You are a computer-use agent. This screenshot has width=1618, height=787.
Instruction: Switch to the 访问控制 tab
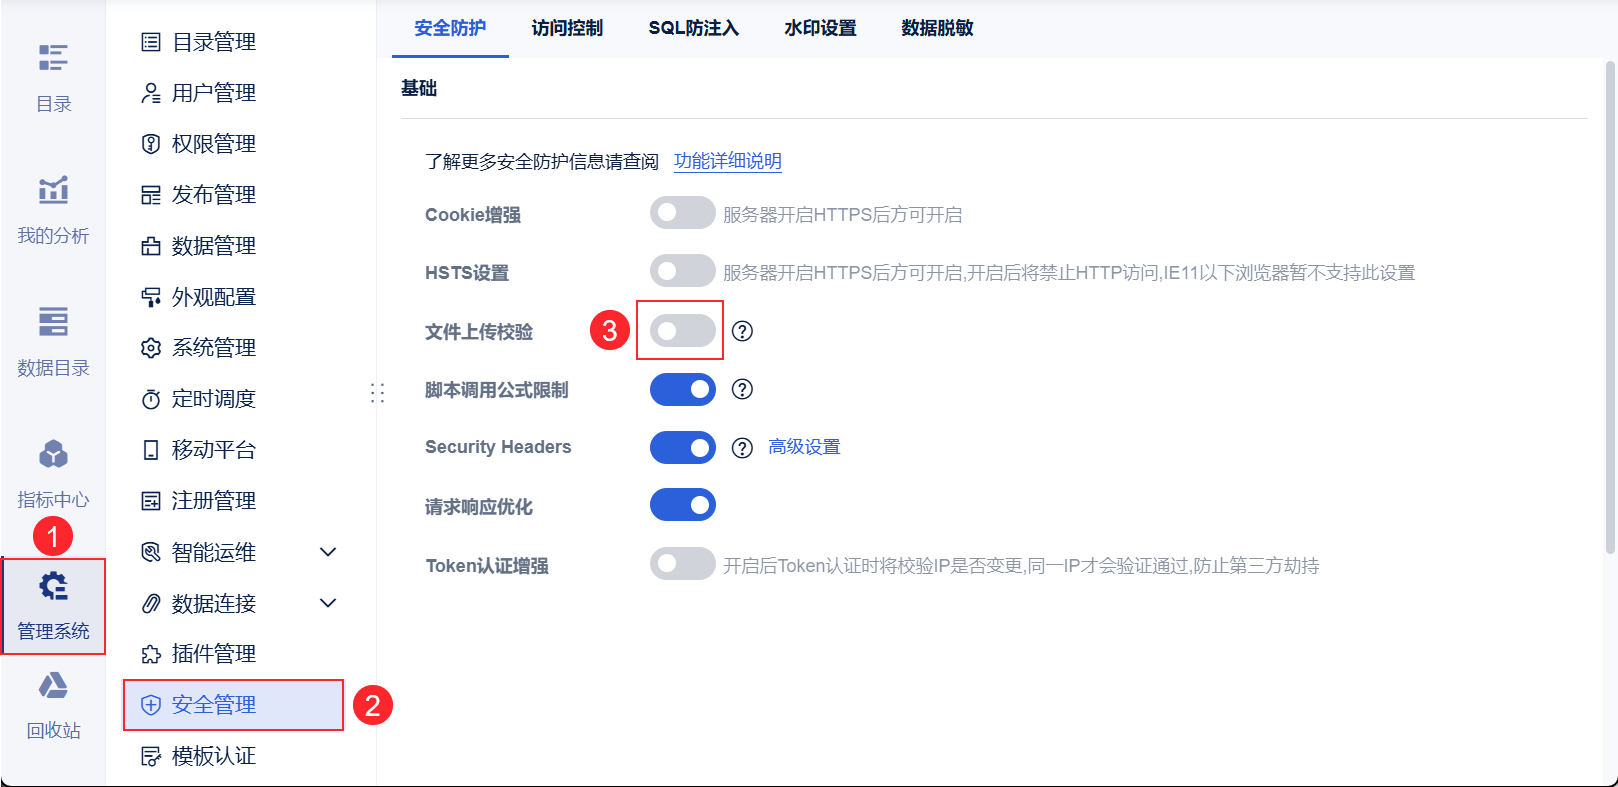coord(567,28)
